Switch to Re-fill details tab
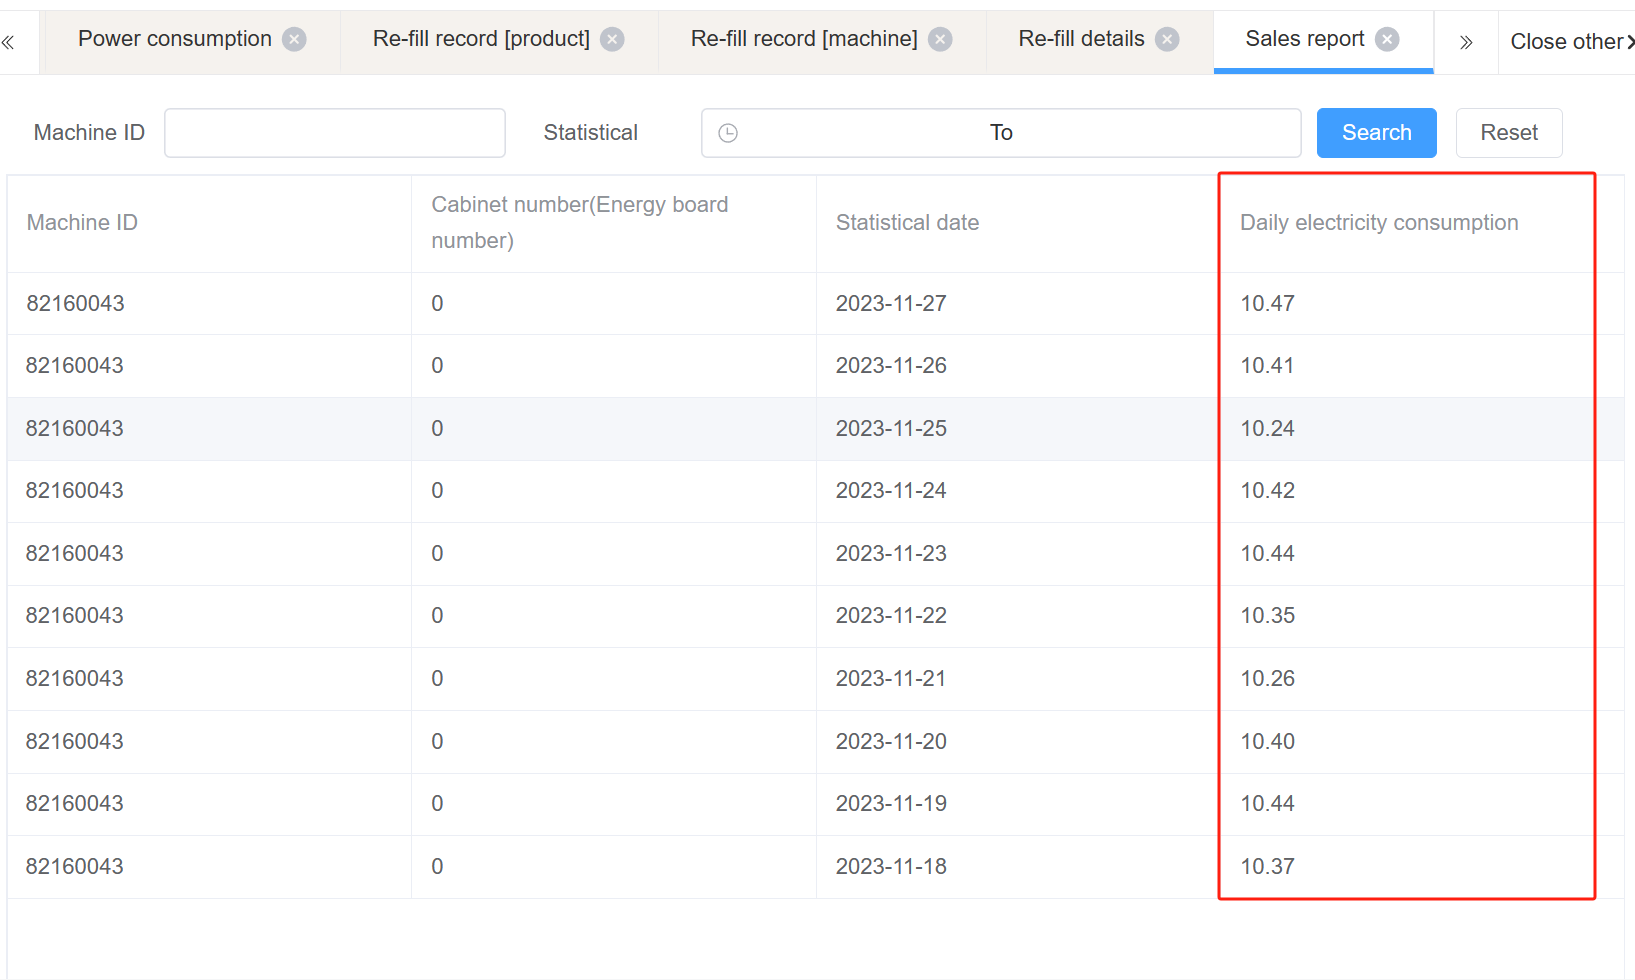 click(1081, 39)
